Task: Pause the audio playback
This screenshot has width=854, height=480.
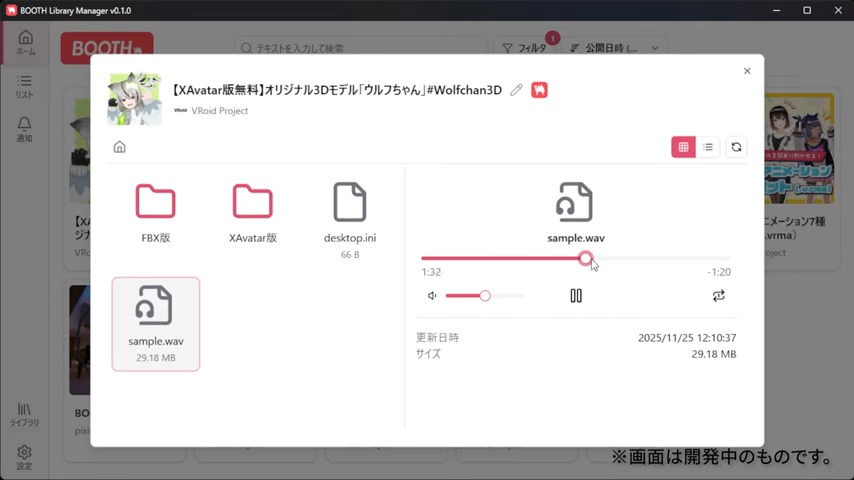Action: pos(576,296)
